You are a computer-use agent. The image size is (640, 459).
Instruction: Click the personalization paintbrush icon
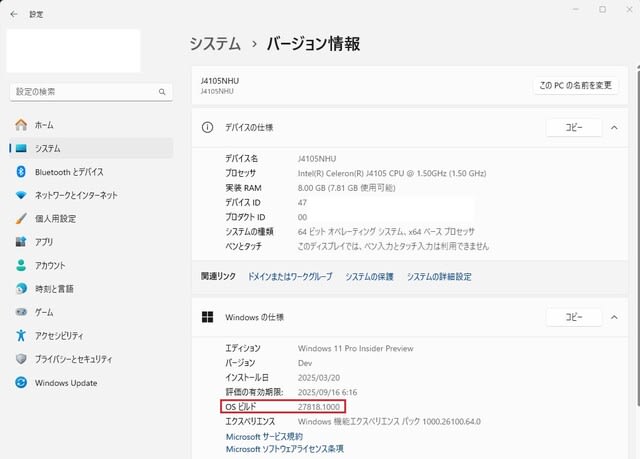[x=21, y=219]
